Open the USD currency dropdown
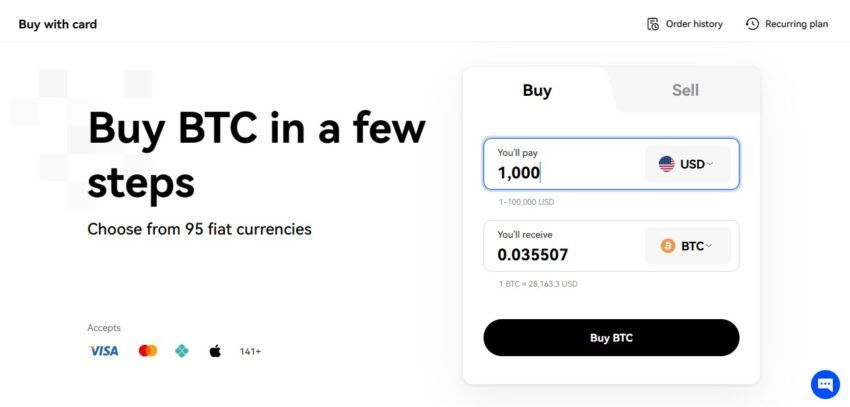This screenshot has width=850, height=407. pyautogui.click(x=688, y=164)
